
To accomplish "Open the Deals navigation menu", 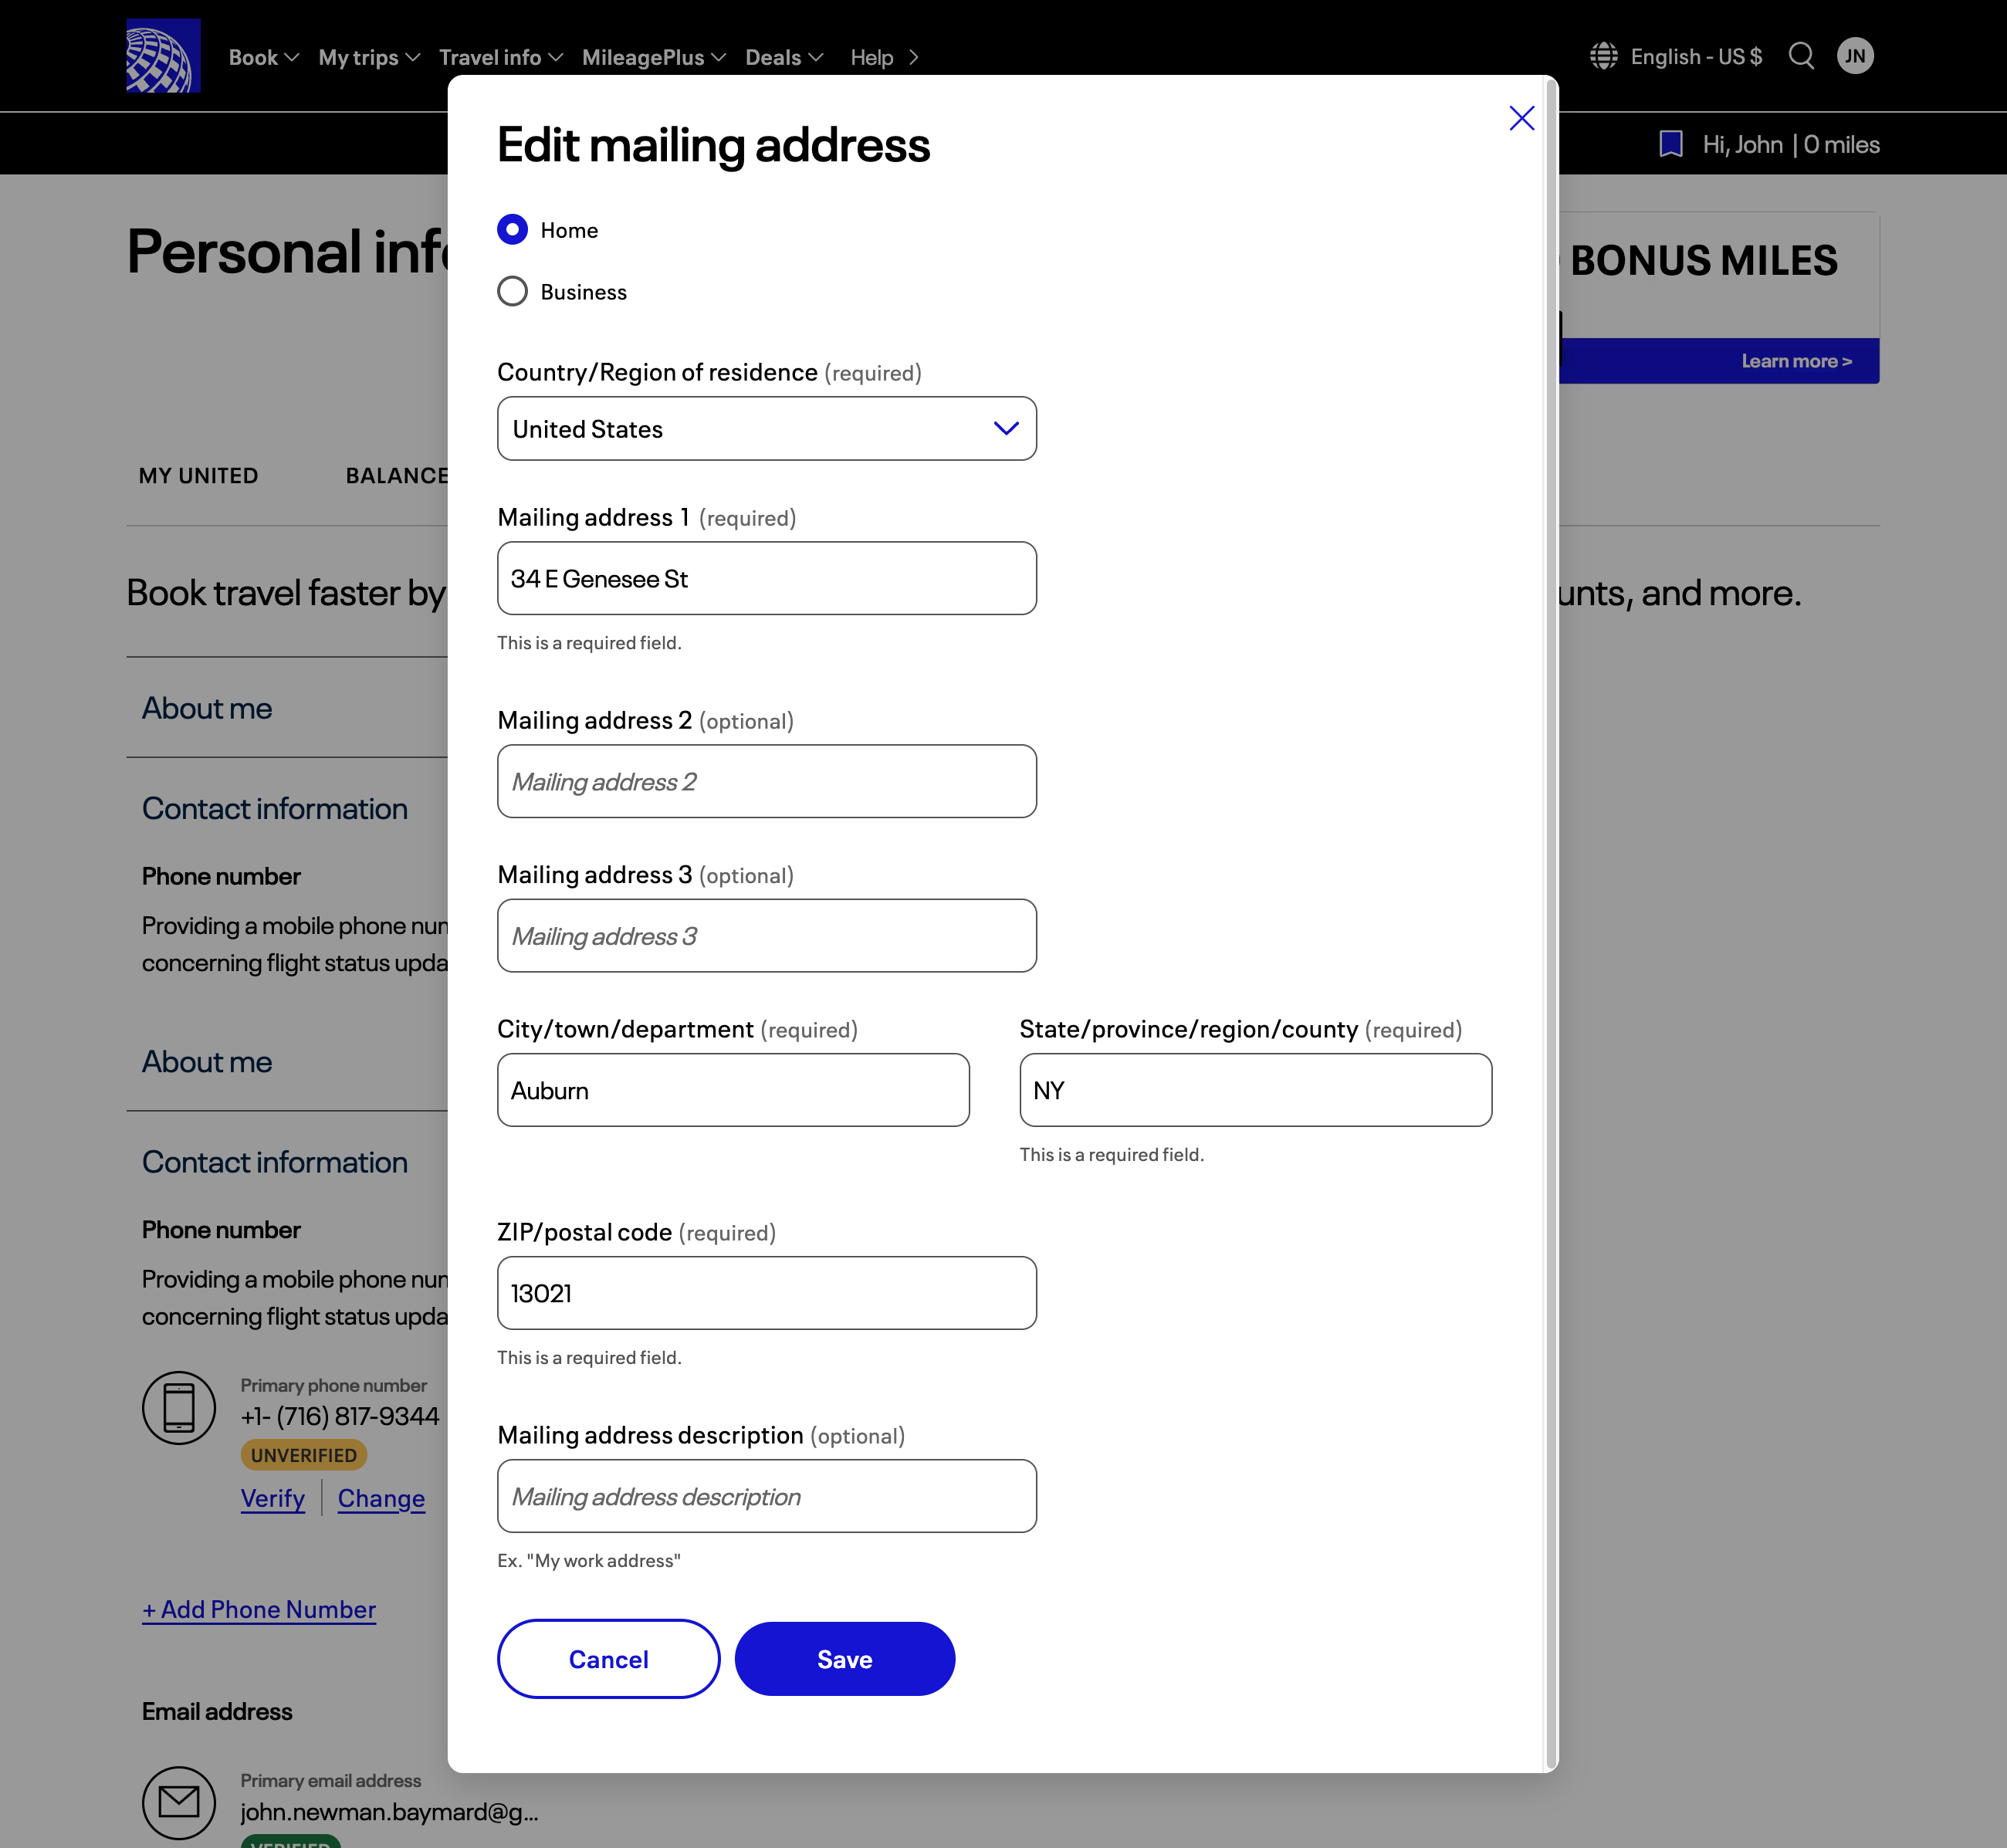I will pyautogui.click(x=783, y=58).
